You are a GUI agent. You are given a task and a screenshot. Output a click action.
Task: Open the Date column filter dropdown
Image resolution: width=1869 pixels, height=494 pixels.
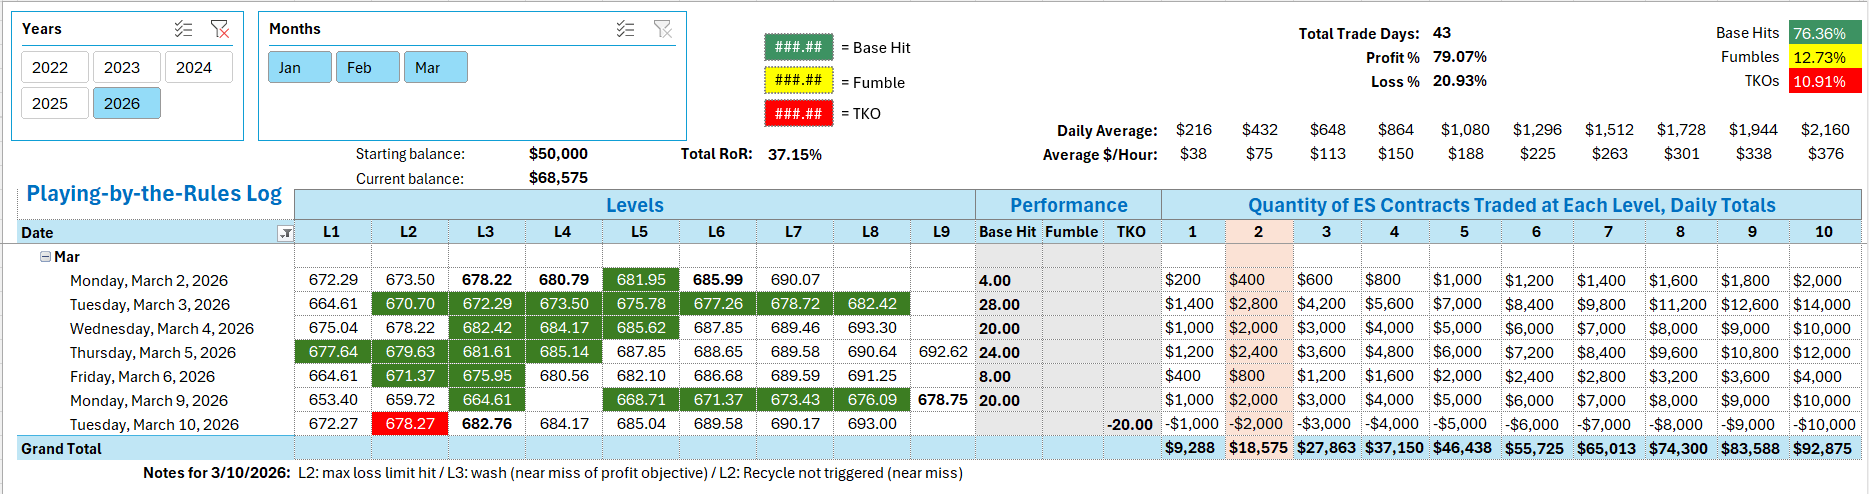285,233
